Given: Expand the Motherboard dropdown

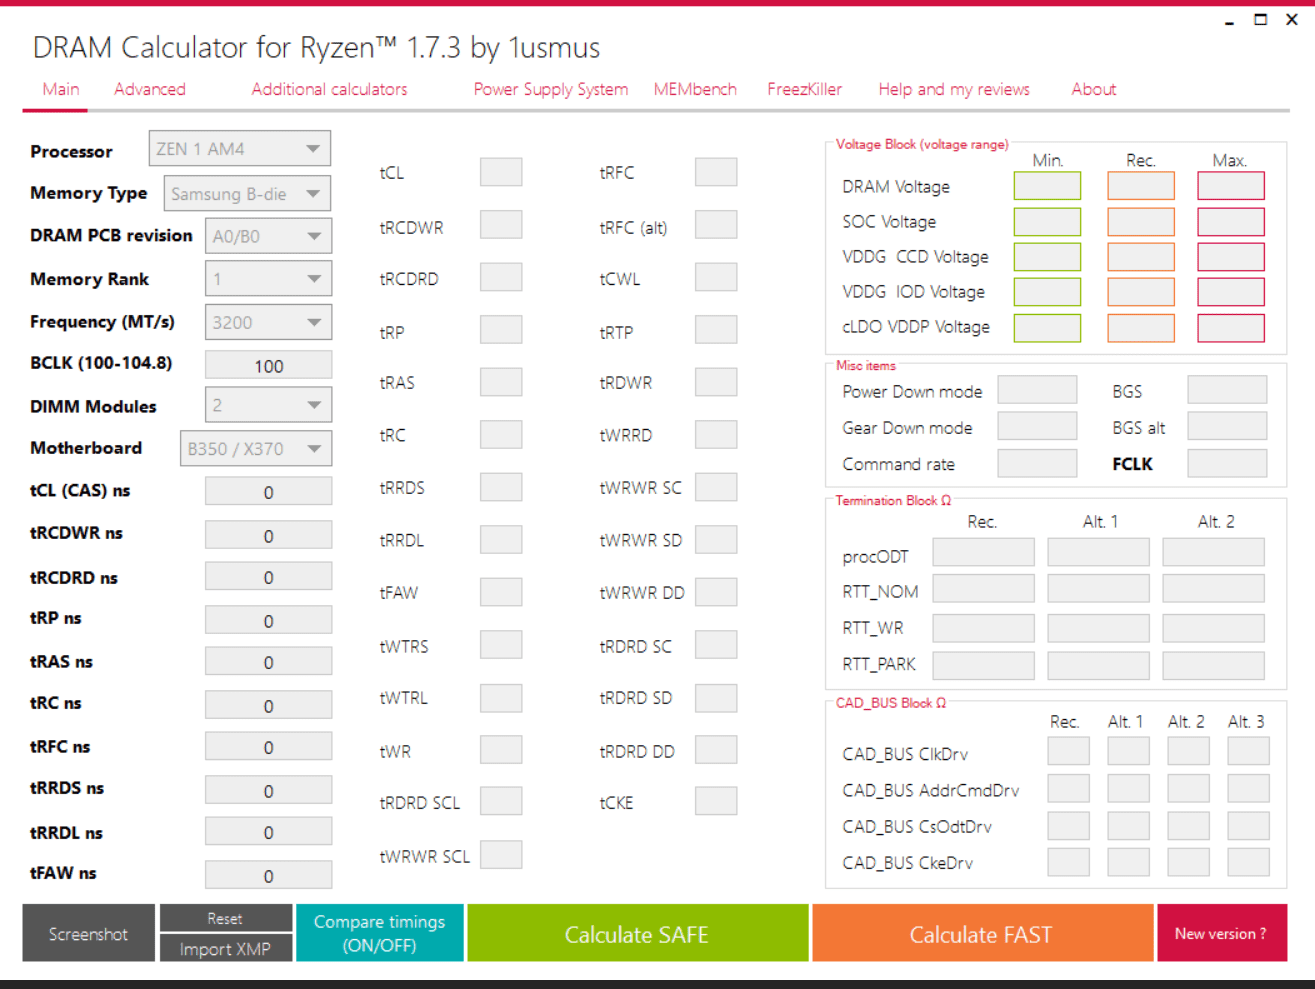Looking at the screenshot, I should pos(256,448).
